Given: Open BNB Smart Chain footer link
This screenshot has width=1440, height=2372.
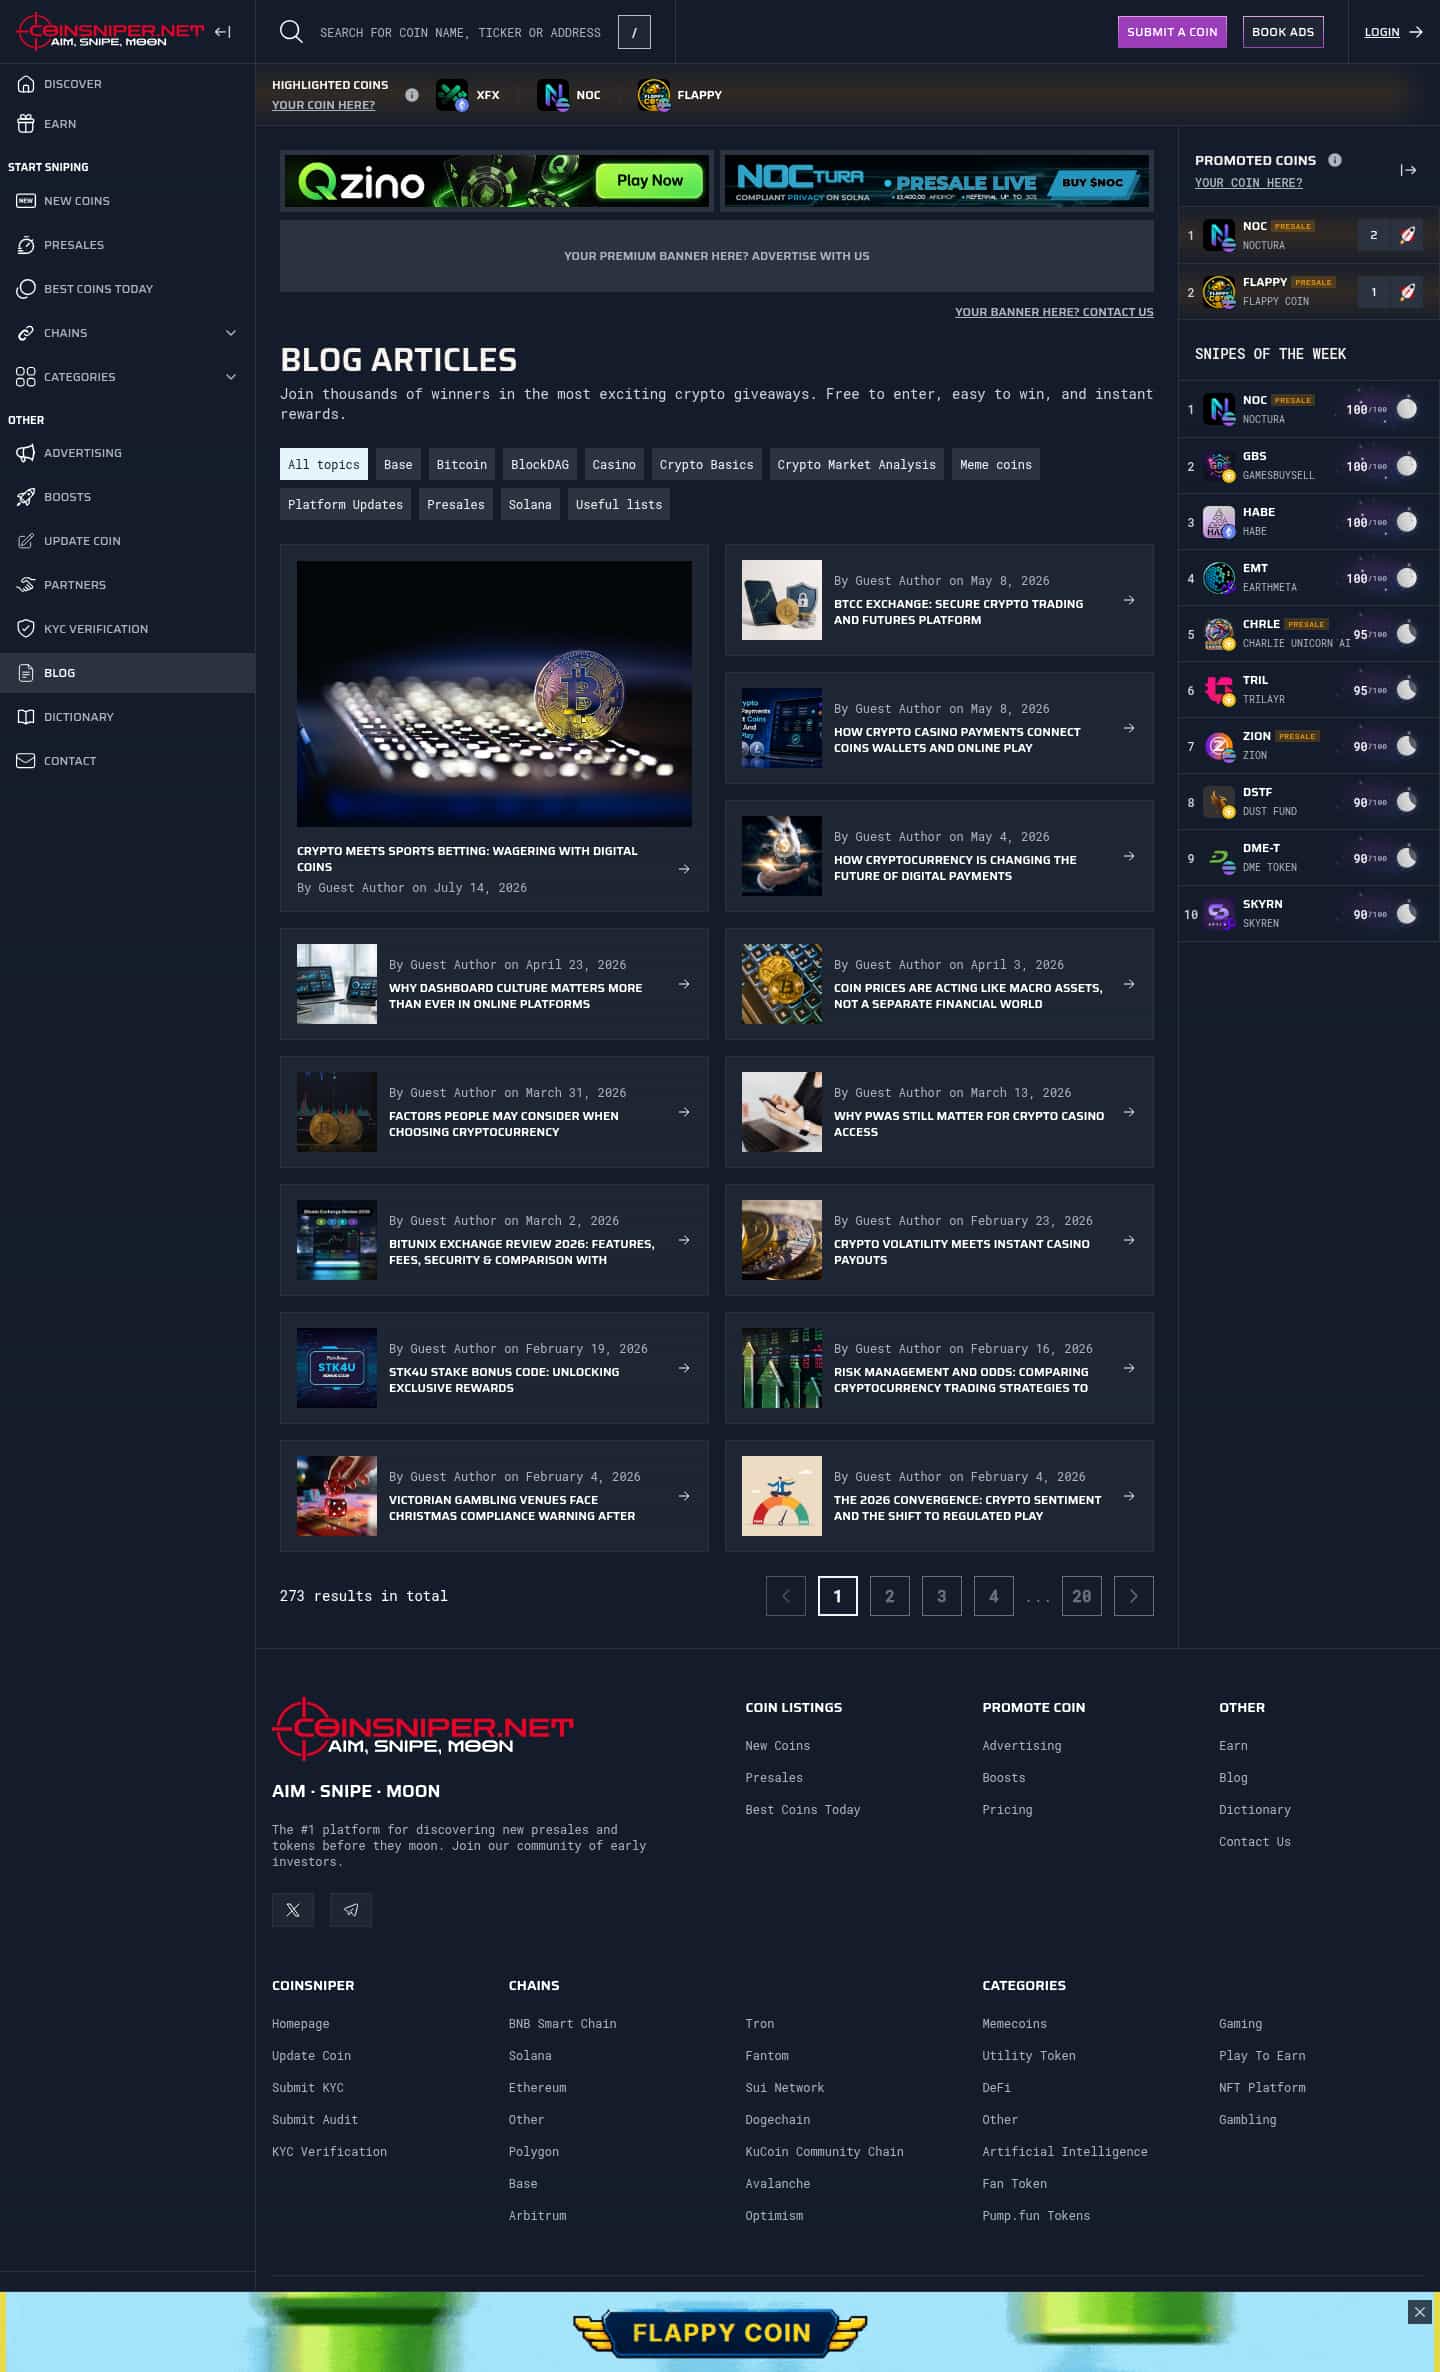Looking at the screenshot, I should [562, 2023].
